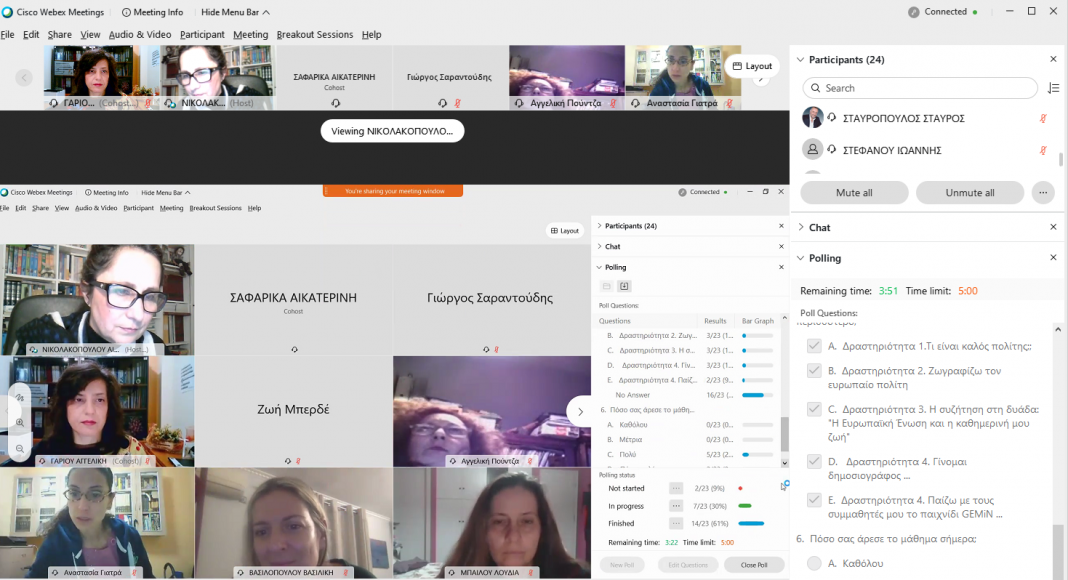Image resolution: width=1068 pixels, height=580 pixels.
Task: Open the three-dot menu next to Unmute all
Action: point(1043,193)
